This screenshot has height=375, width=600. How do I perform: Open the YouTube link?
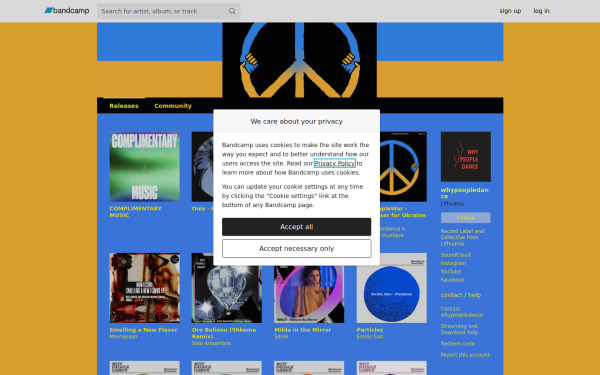[x=451, y=272]
